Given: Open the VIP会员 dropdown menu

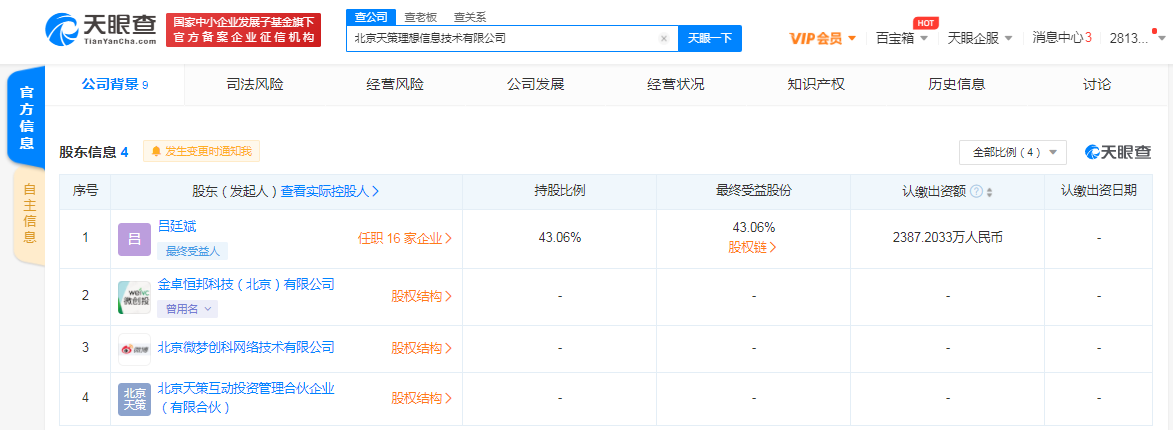Looking at the screenshot, I should [823, 38].
